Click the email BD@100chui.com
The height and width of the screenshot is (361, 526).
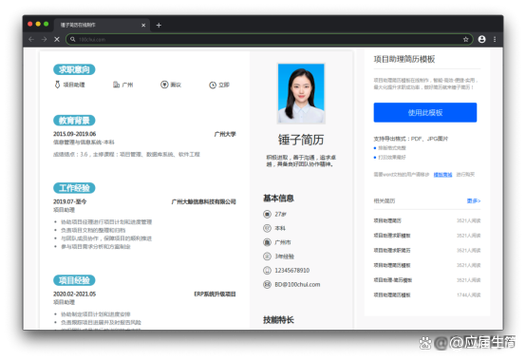(x=298, y=284)
